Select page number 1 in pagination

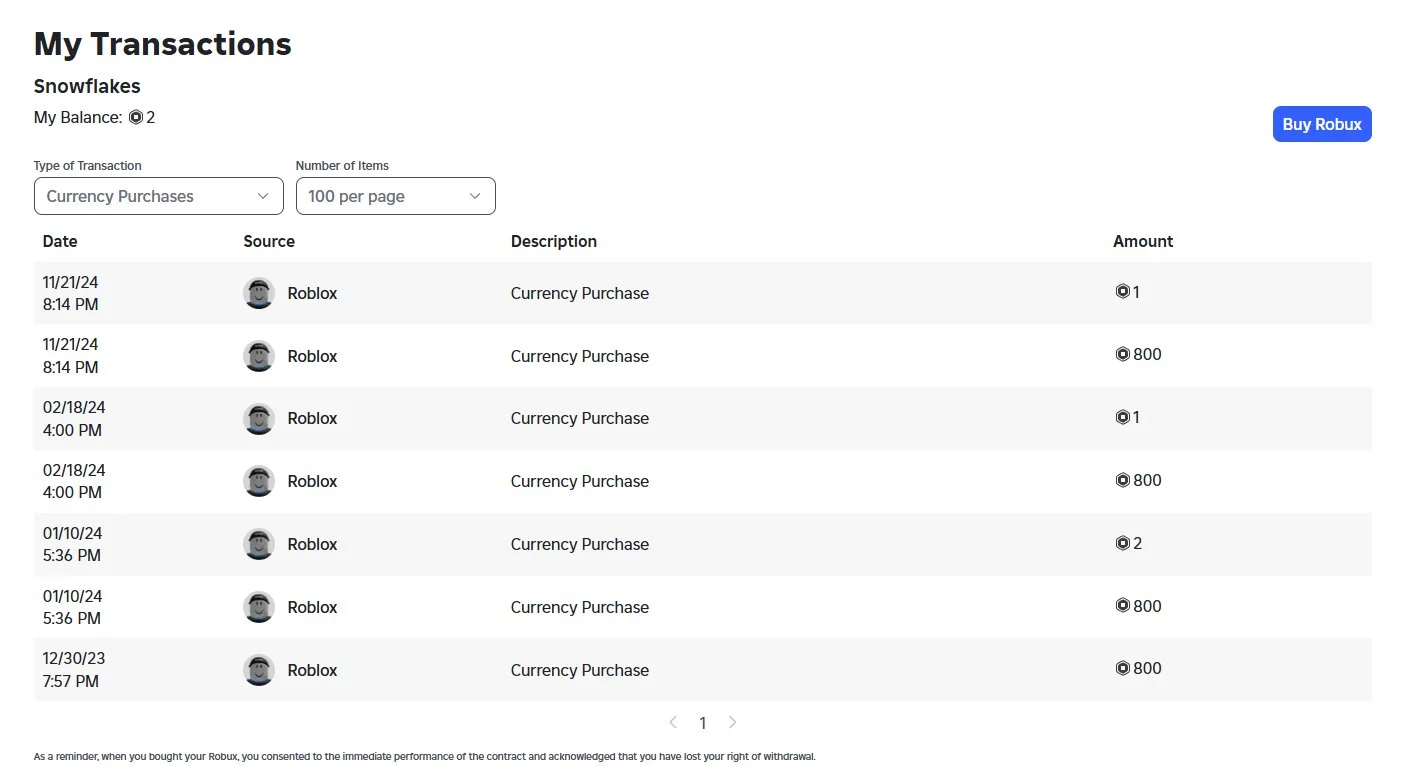click(x=703, y=723)
